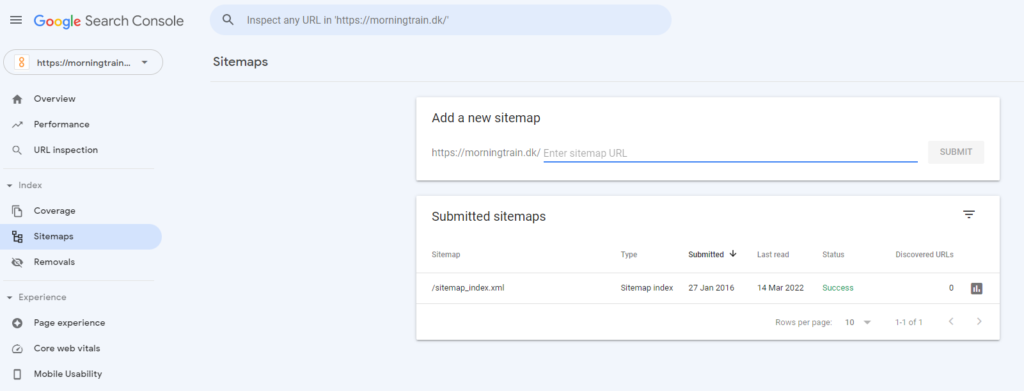The image size is (1024, 391).
Task: Go to next page of sitemaps
Action: pos(979,321)
